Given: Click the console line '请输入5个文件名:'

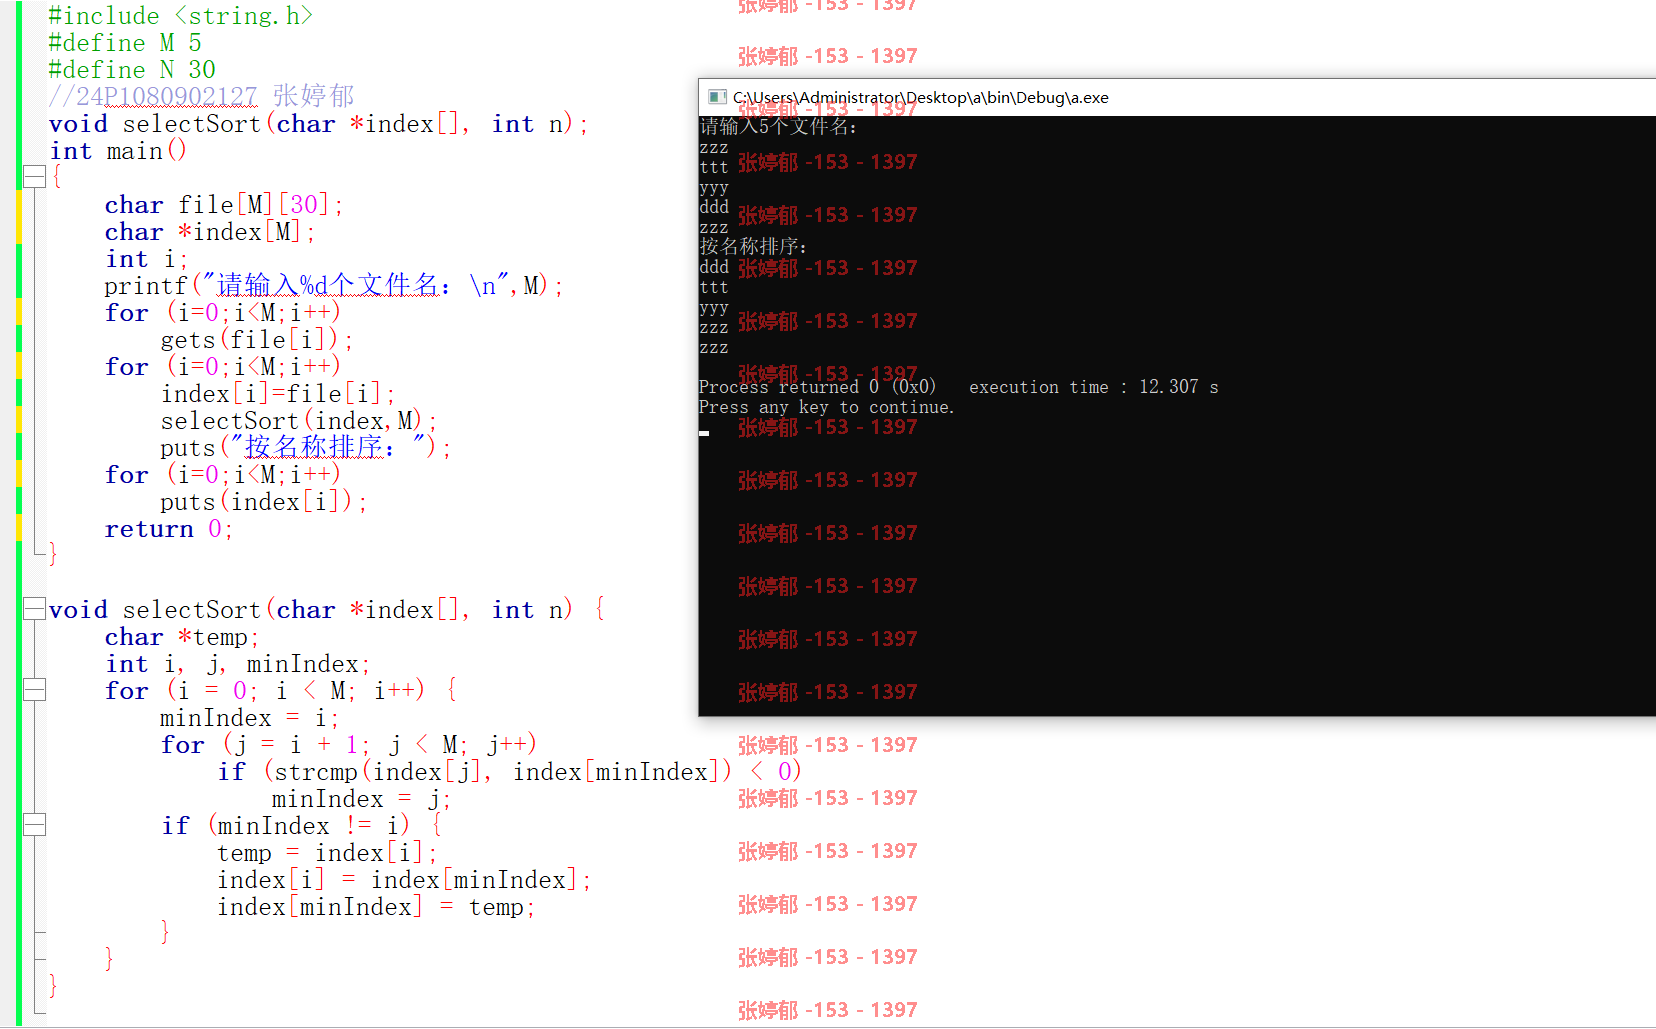Looking at the screenshot, I should tap(779, 127).
